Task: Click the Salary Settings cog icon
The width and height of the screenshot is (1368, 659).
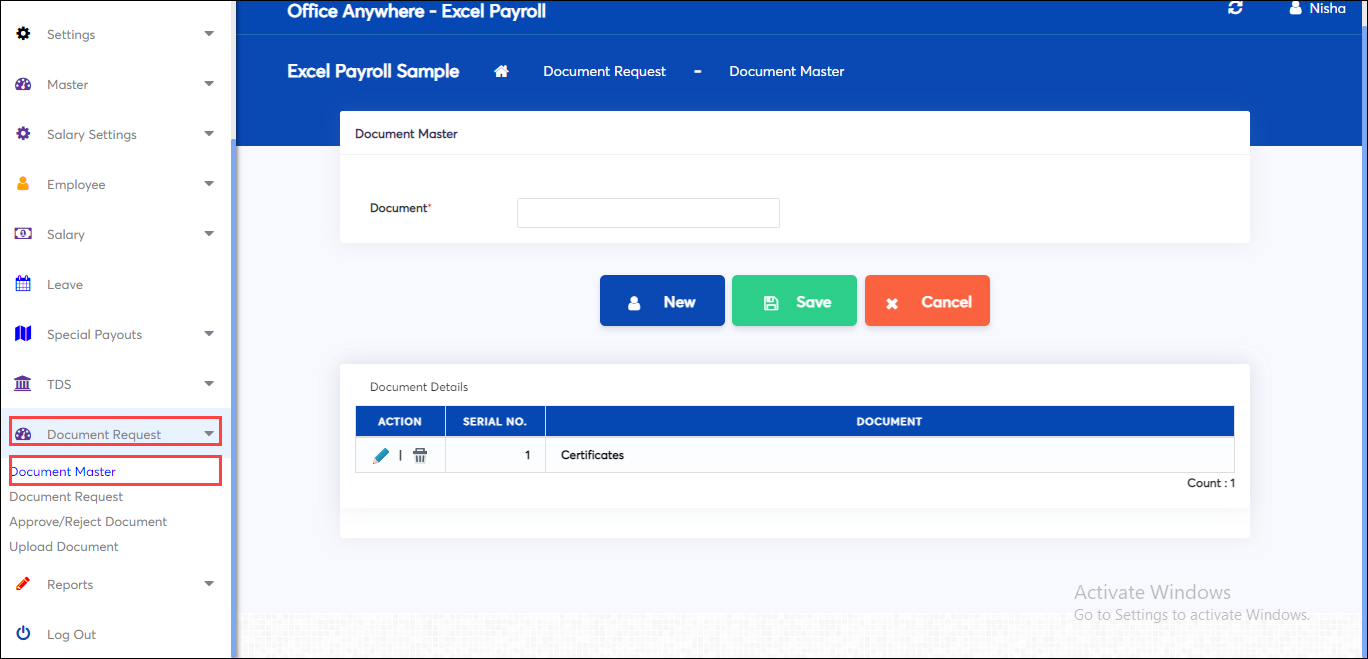Action: point(23,134)
